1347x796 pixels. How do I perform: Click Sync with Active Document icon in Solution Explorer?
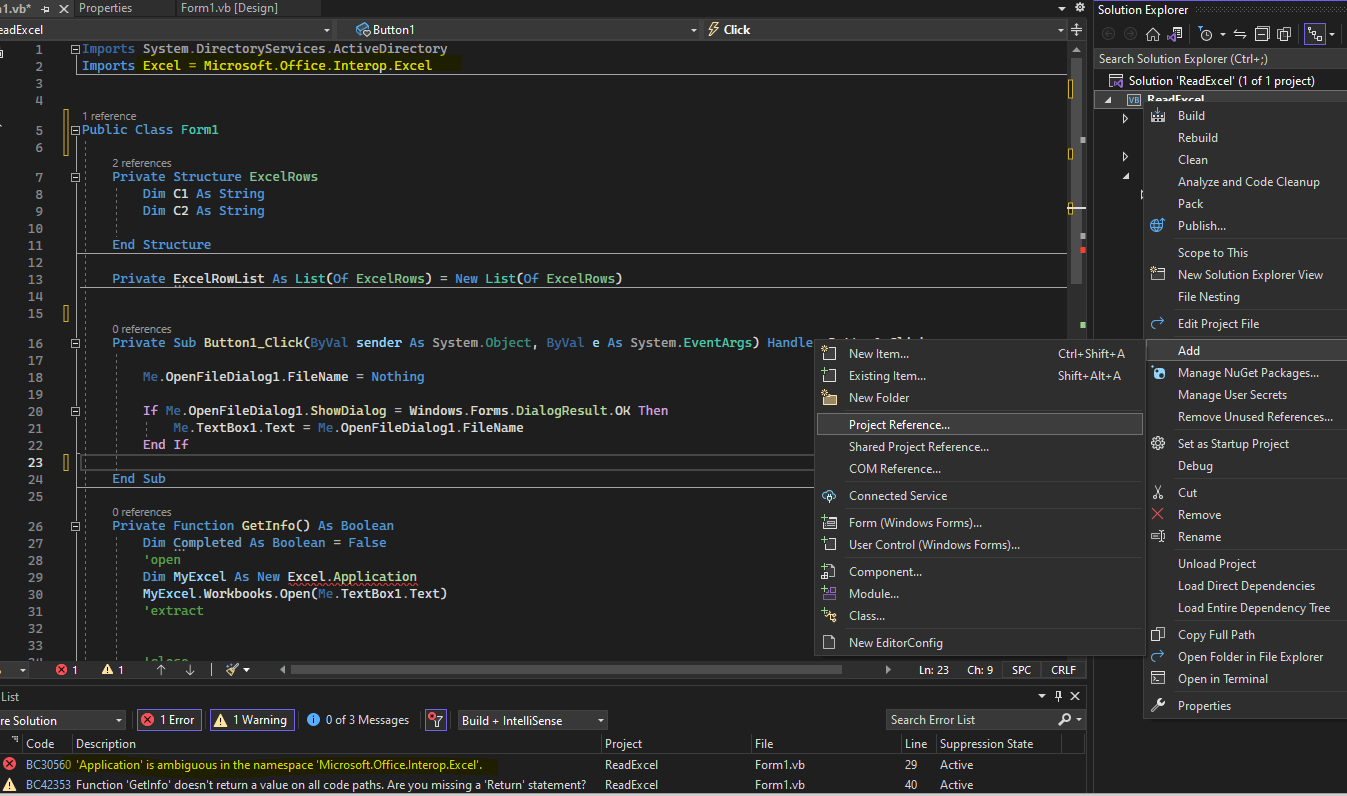pos(1239,33)
